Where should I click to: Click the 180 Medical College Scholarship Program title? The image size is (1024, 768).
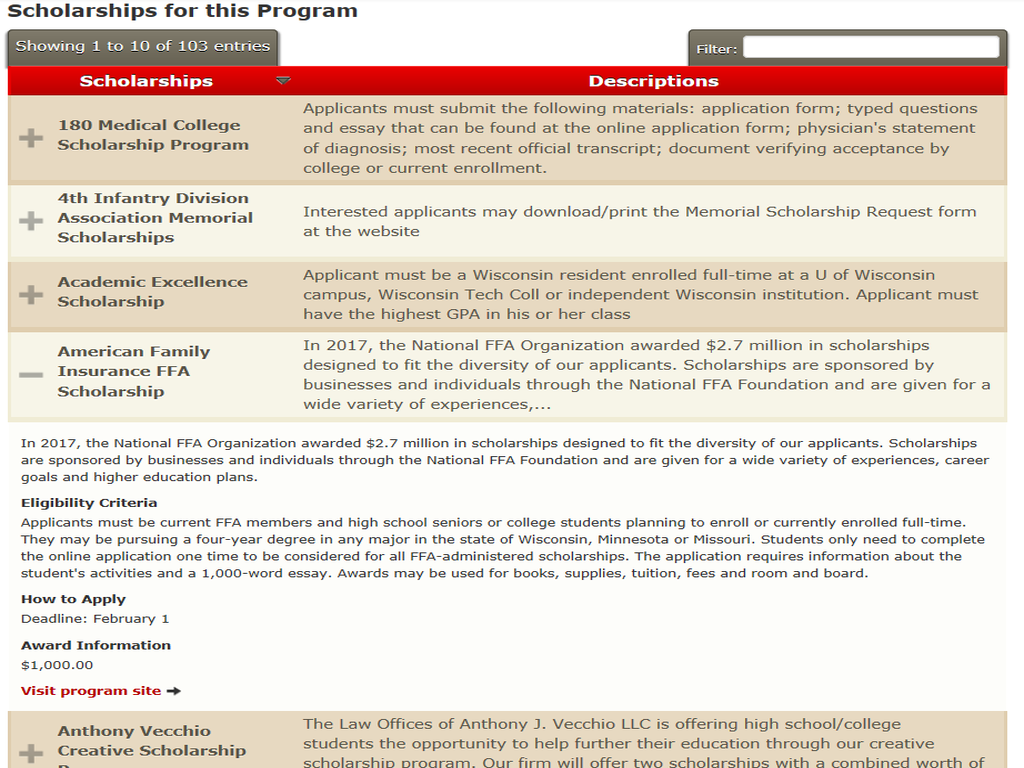[153, 135]
